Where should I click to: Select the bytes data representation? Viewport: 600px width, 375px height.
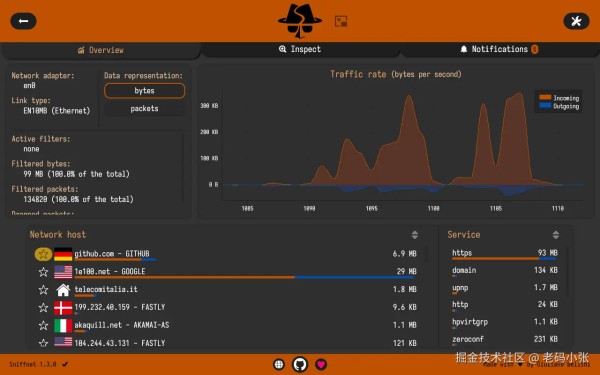(x=144, y=91)
